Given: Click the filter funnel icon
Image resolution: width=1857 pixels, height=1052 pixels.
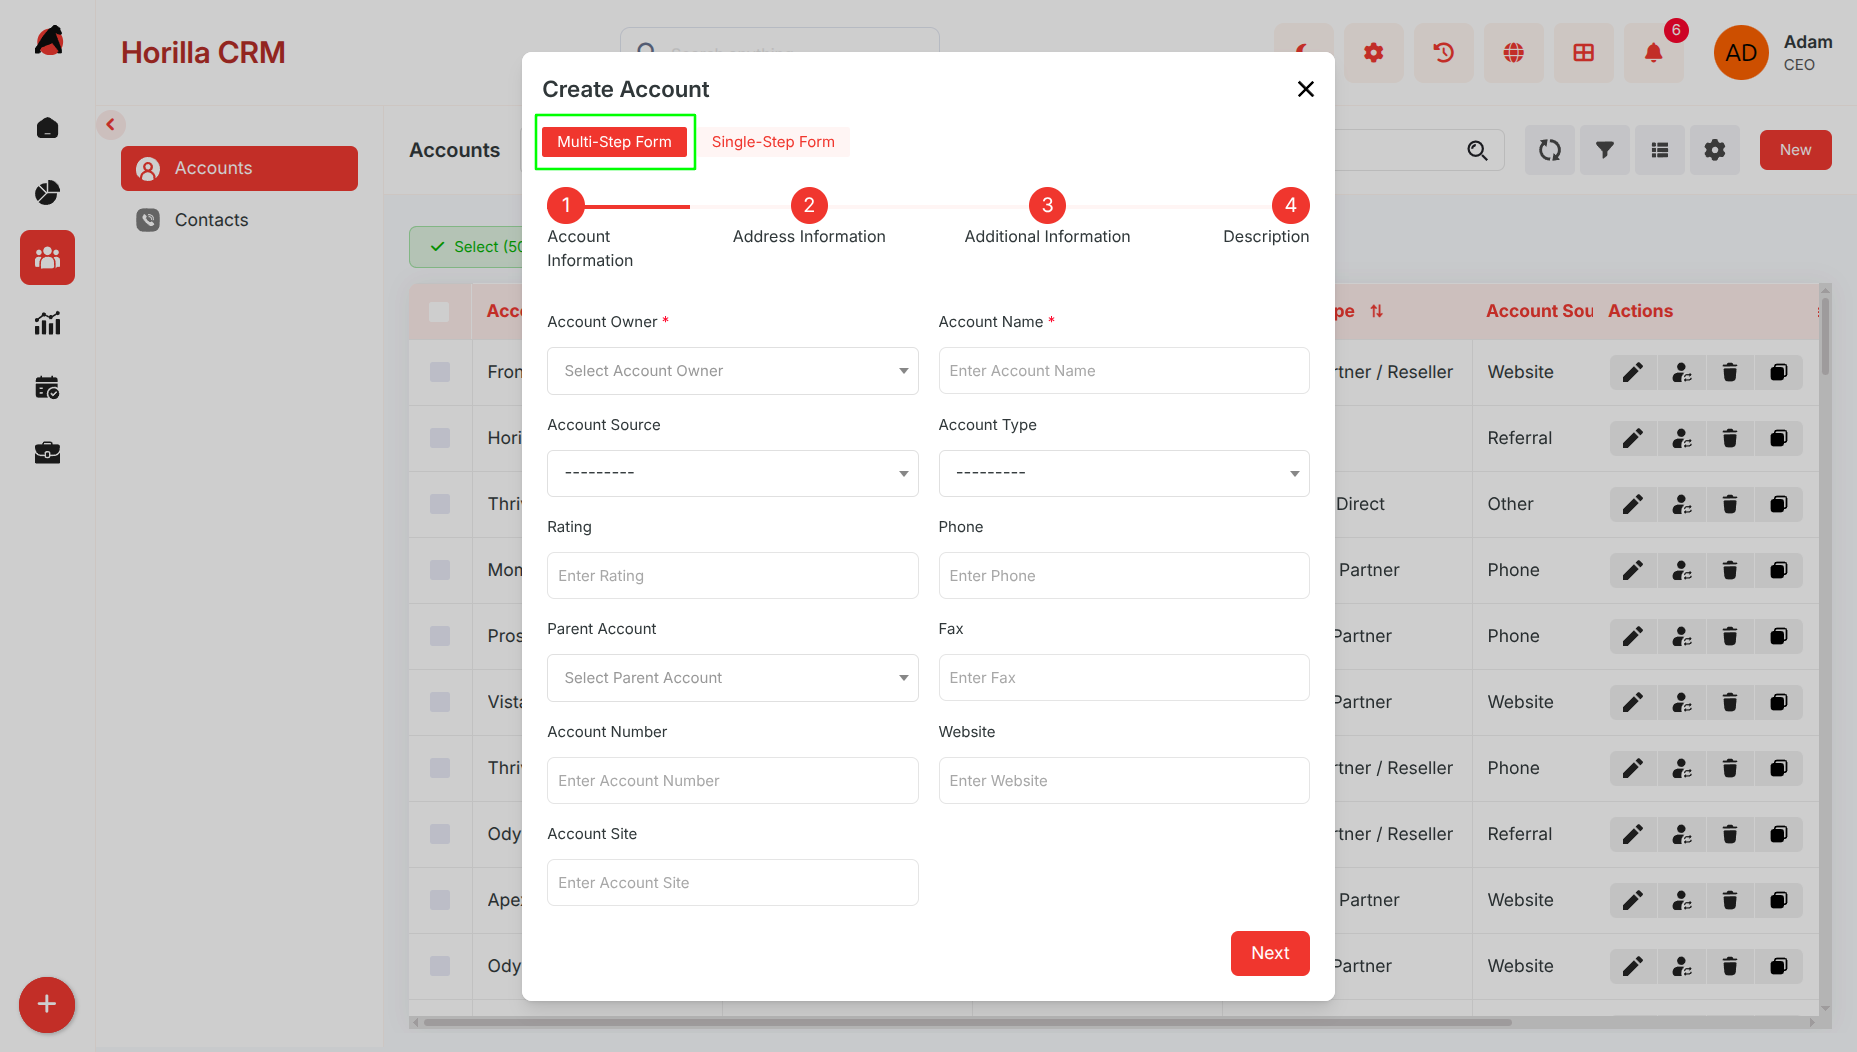Looking at the screenshot, I should (x=1604, y=150).
